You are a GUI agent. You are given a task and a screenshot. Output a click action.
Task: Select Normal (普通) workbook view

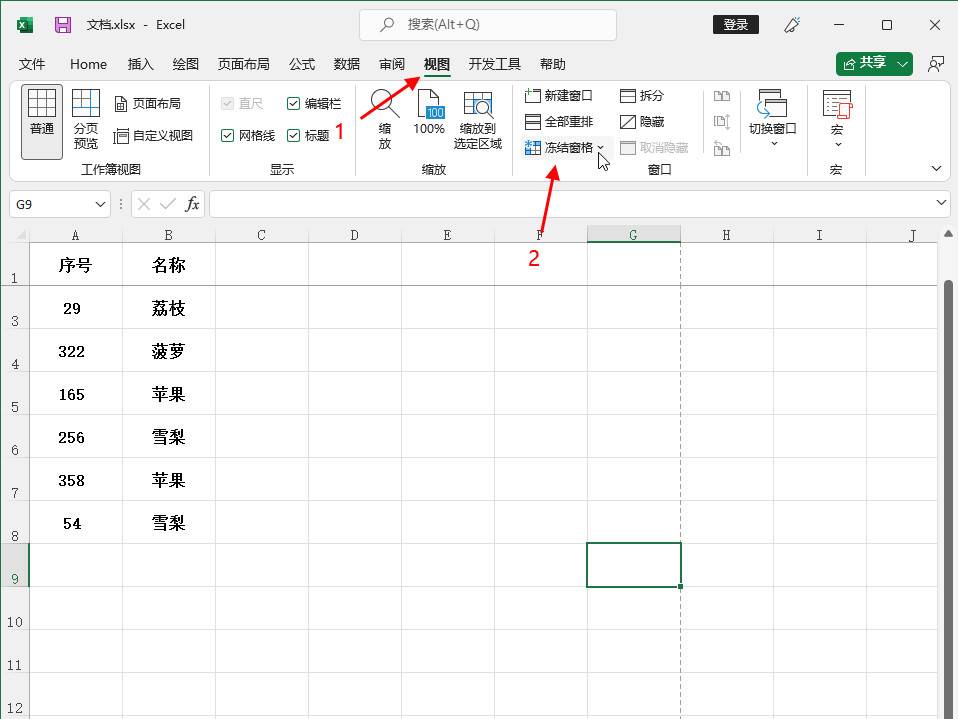pos(42,122)
